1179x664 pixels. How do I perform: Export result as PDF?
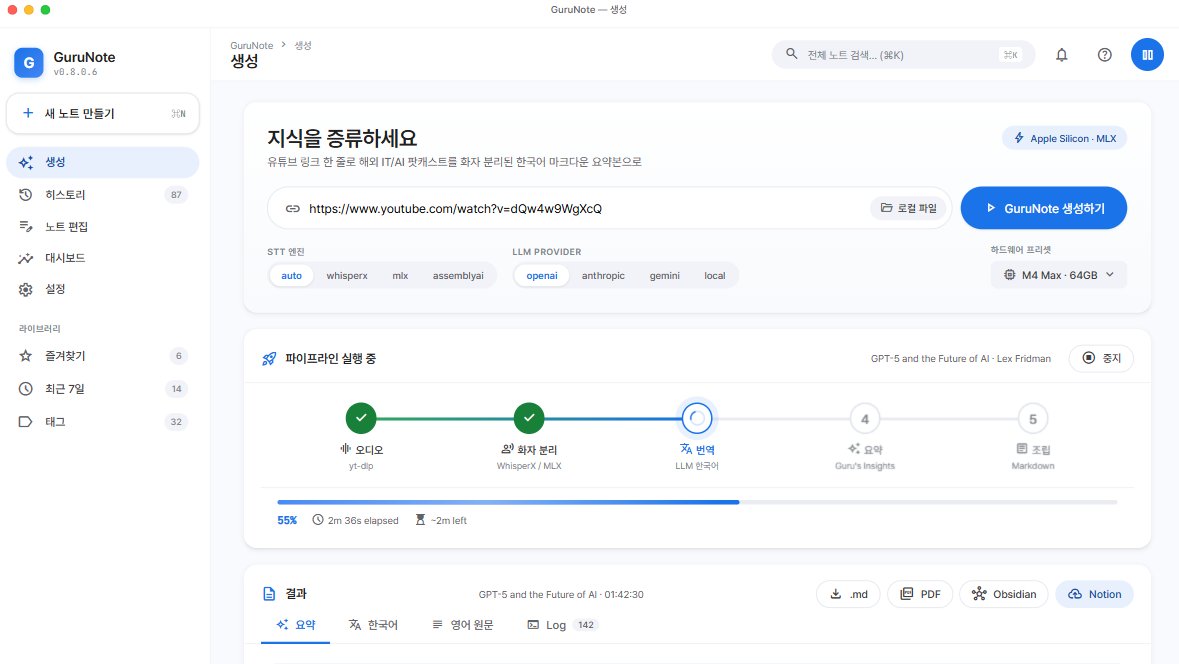coord(920,594)
